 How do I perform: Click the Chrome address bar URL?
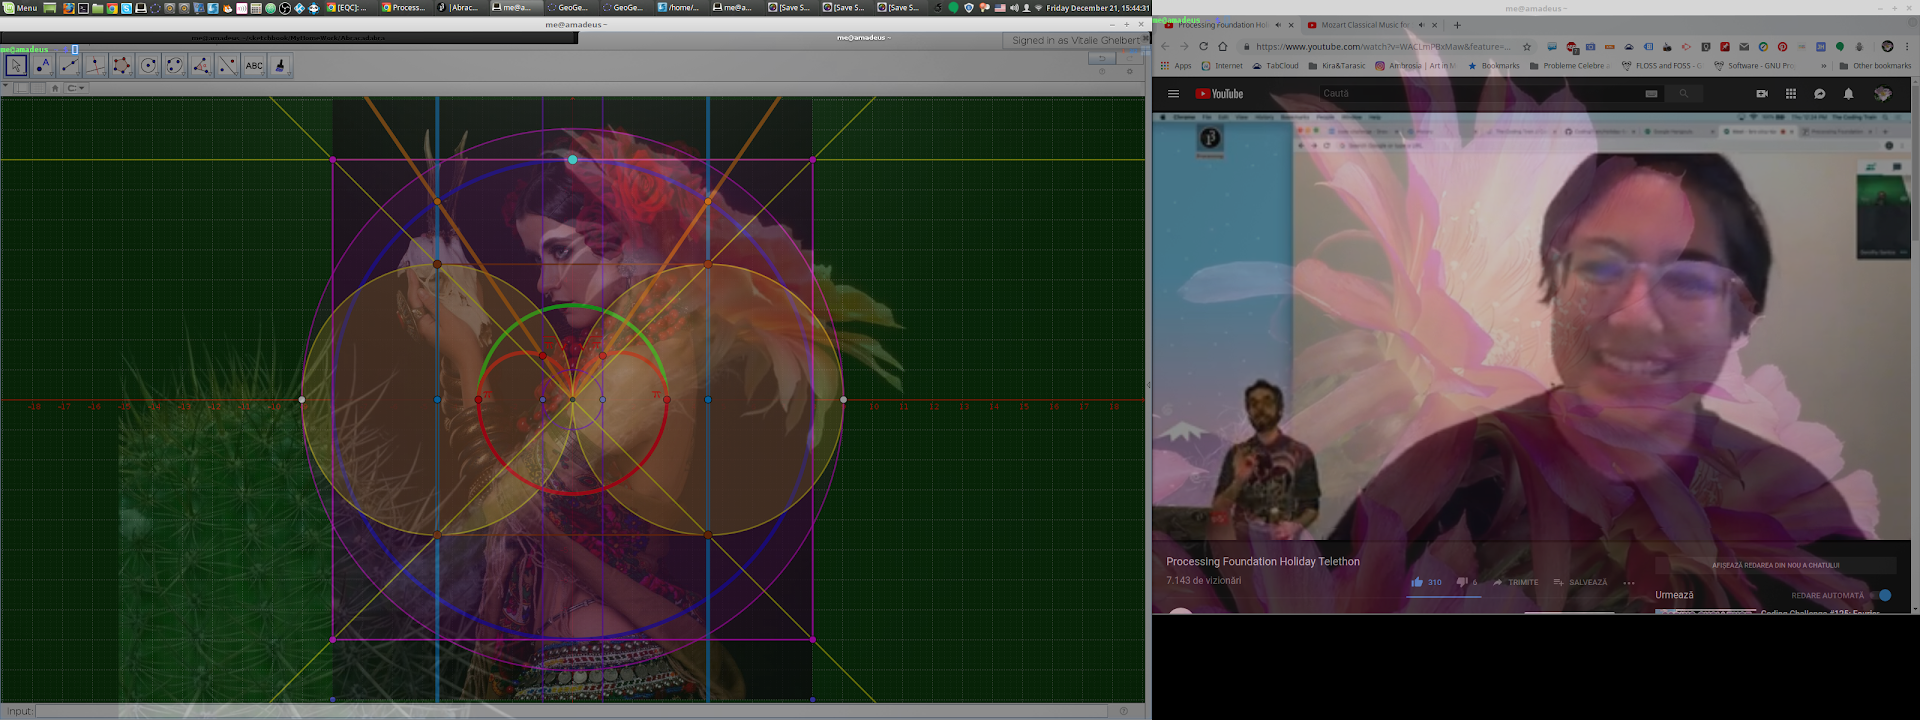pos(1382,46)
